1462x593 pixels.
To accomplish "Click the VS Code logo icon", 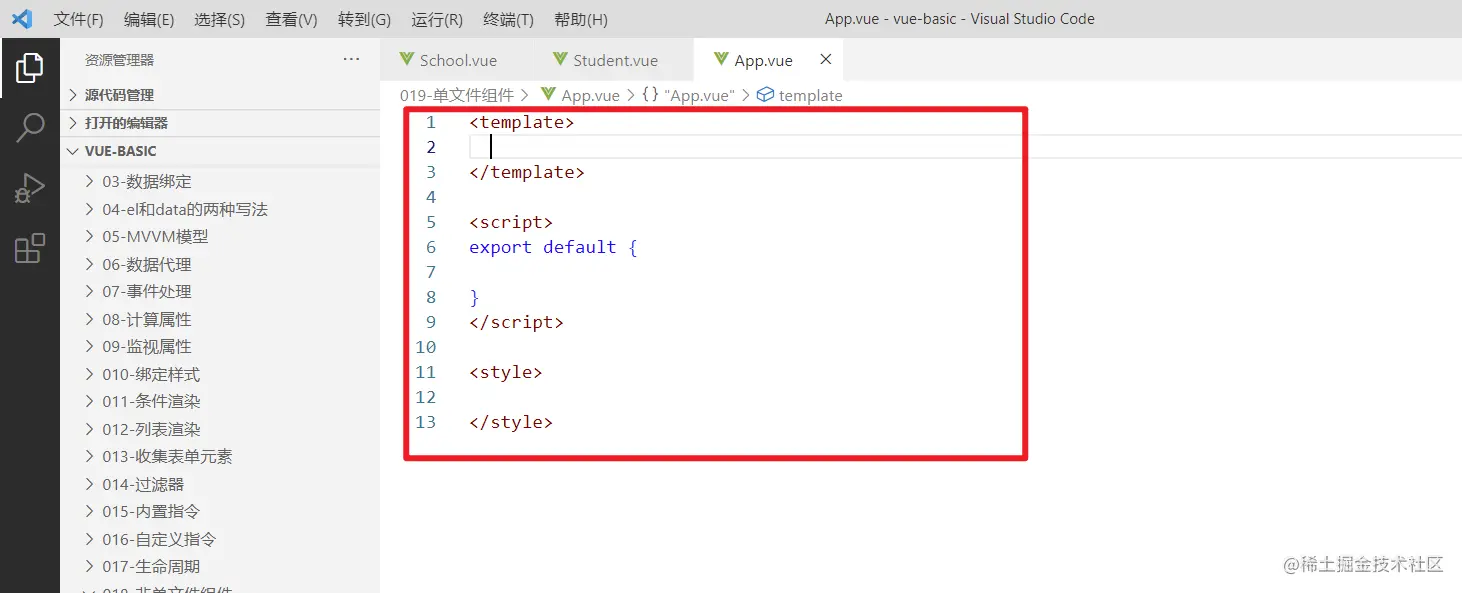I will [22, 19].
